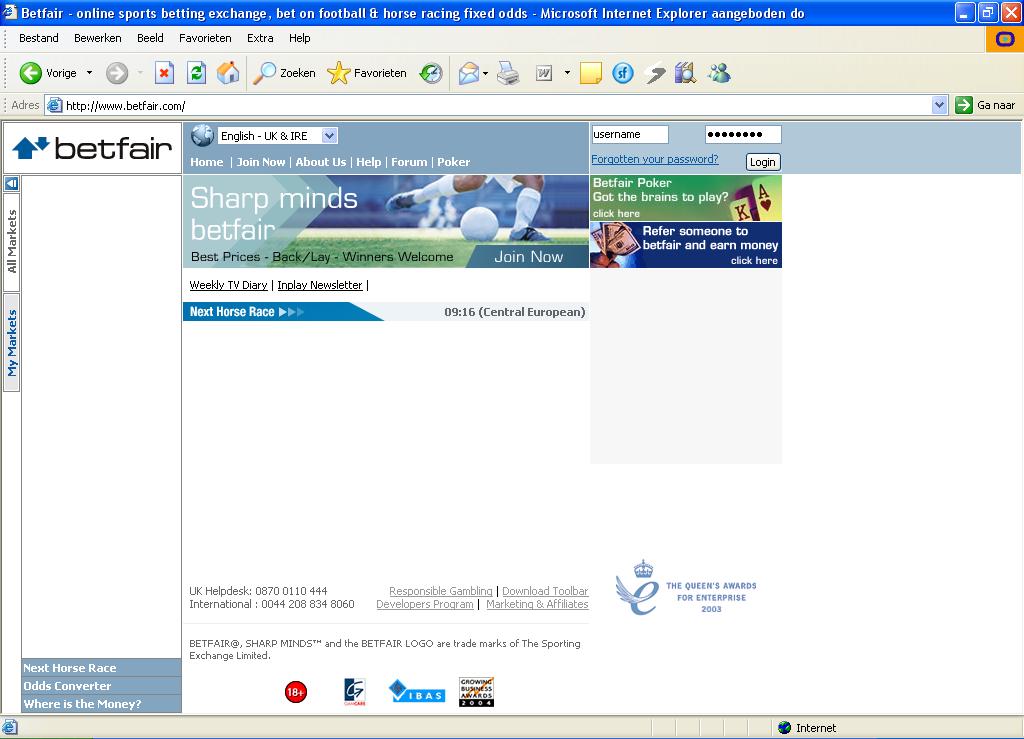The image size is (1024, 739).
Task: Open the About Us nav link
Action: [321, 162]
